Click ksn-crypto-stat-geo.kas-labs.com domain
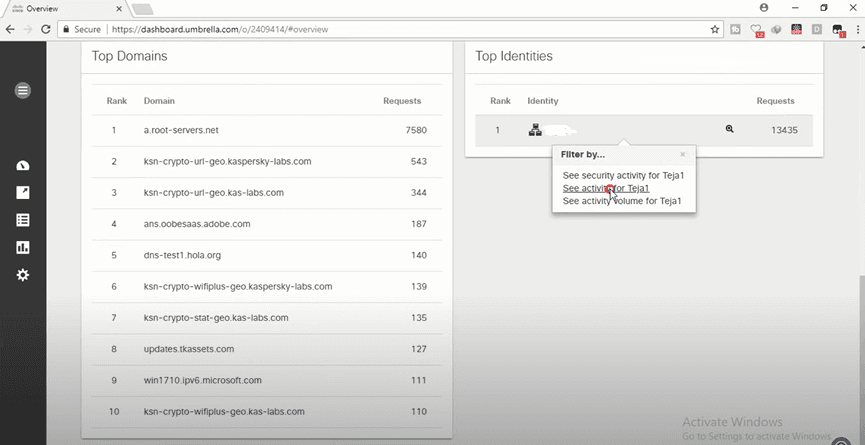Image resolution: width=865 pixels, height=445 pixels. 216,318
